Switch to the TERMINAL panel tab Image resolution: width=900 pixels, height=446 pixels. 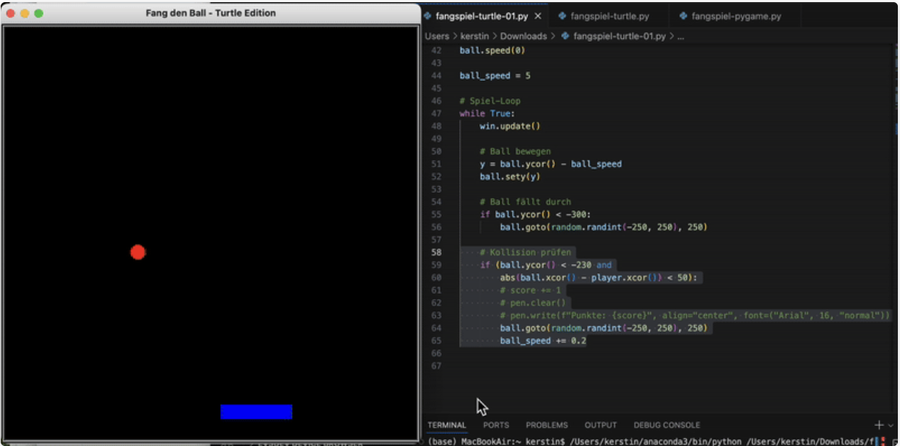pyautogui.click(x=447, y=425)
